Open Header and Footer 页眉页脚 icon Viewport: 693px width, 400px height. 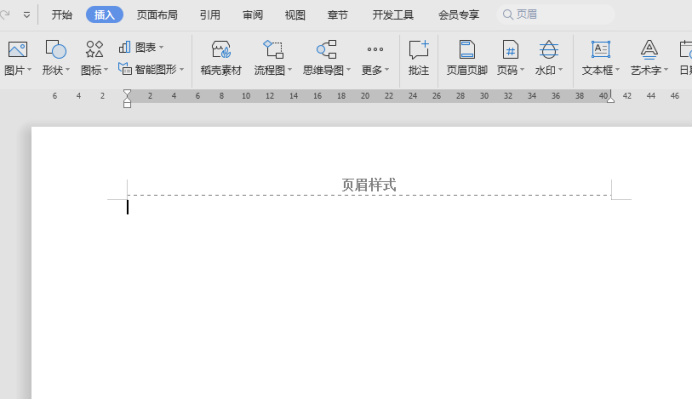[x=467, y=50]
